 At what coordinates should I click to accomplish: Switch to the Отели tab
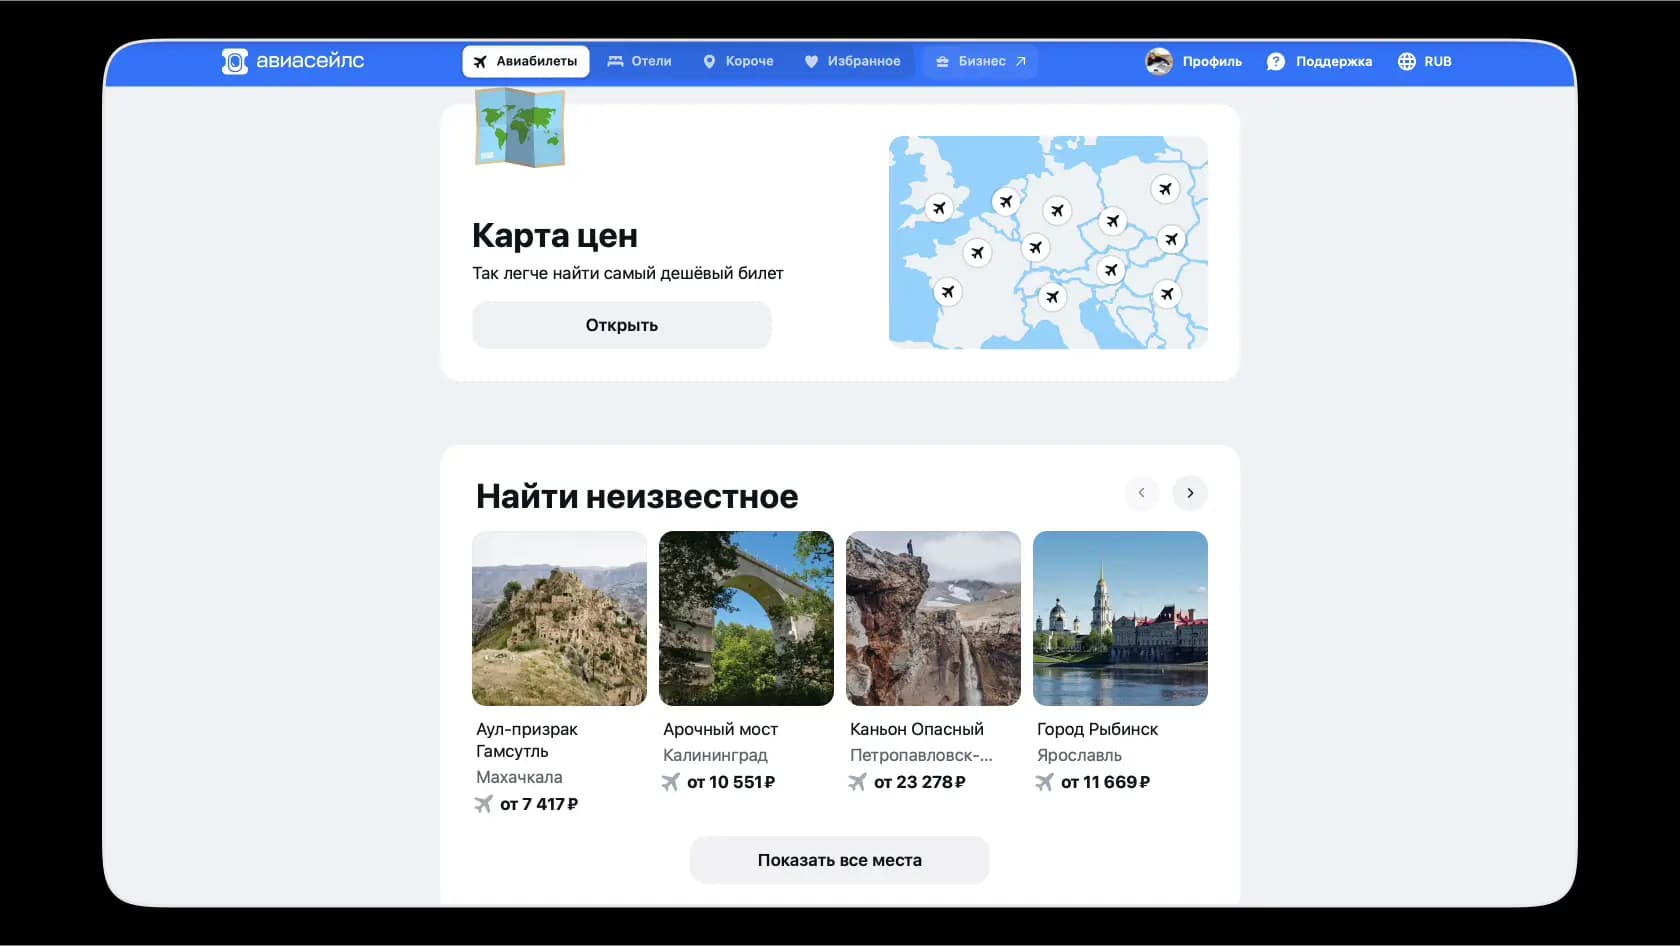coord(640,61)
